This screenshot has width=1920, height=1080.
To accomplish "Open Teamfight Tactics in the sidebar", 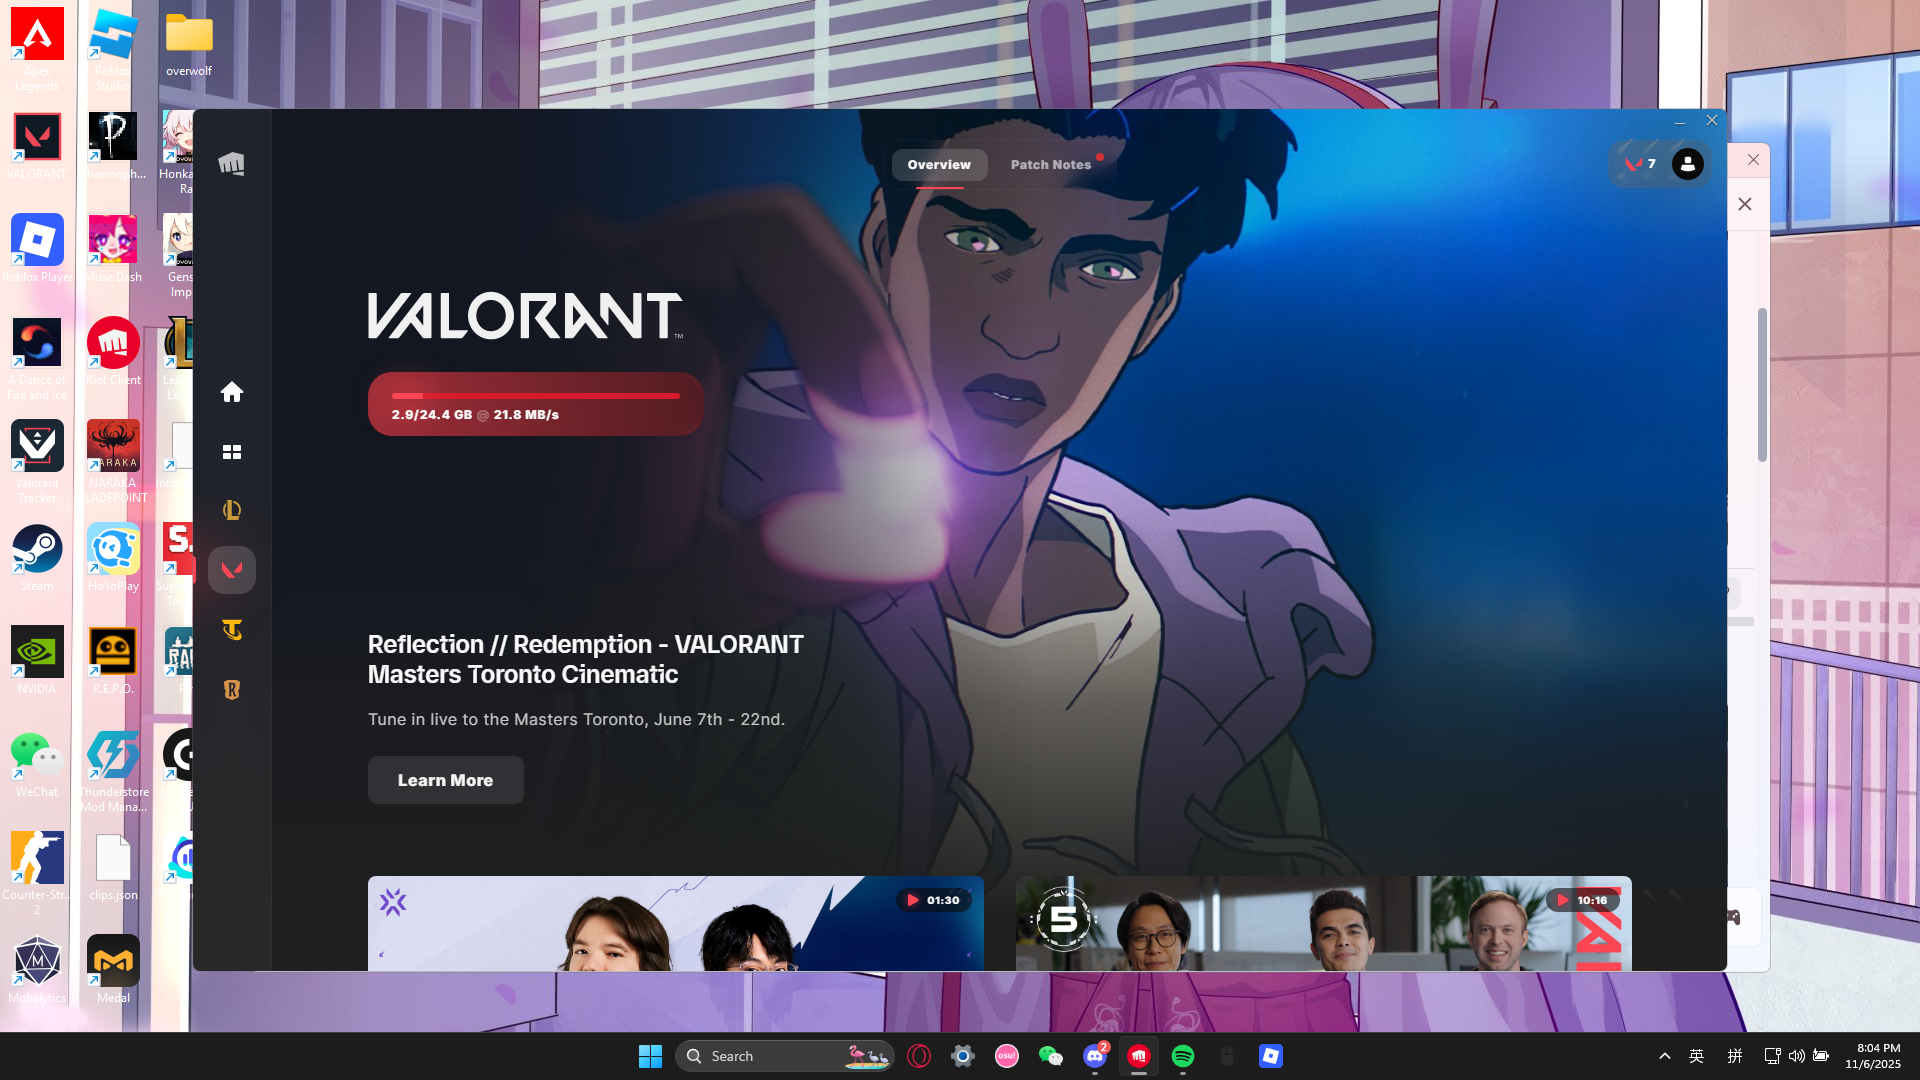I will [x=231, y=630].
